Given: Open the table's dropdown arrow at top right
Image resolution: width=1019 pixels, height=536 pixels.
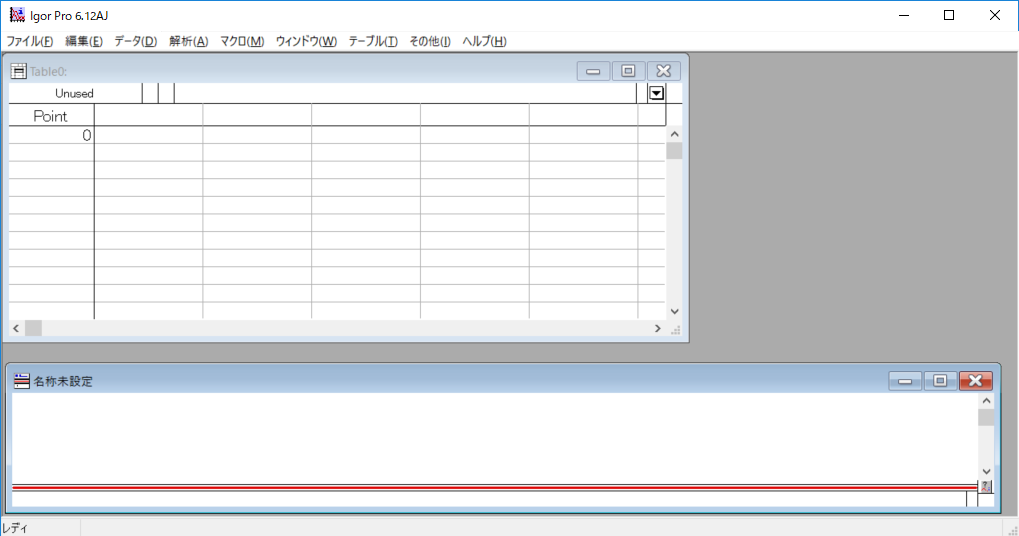Looking at the screenshot, I should pos(657,93).
